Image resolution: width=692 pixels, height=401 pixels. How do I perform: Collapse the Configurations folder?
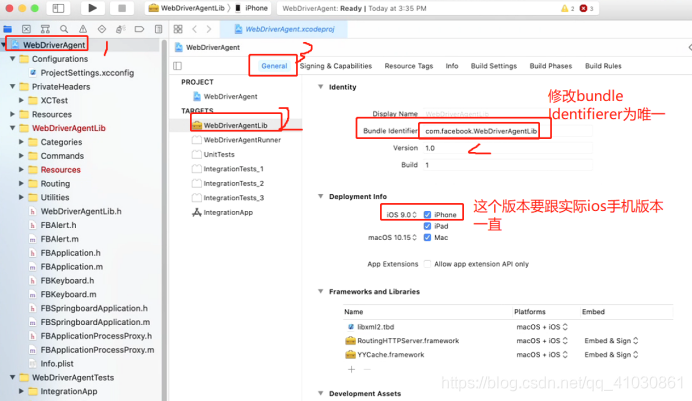click(12, 59)
